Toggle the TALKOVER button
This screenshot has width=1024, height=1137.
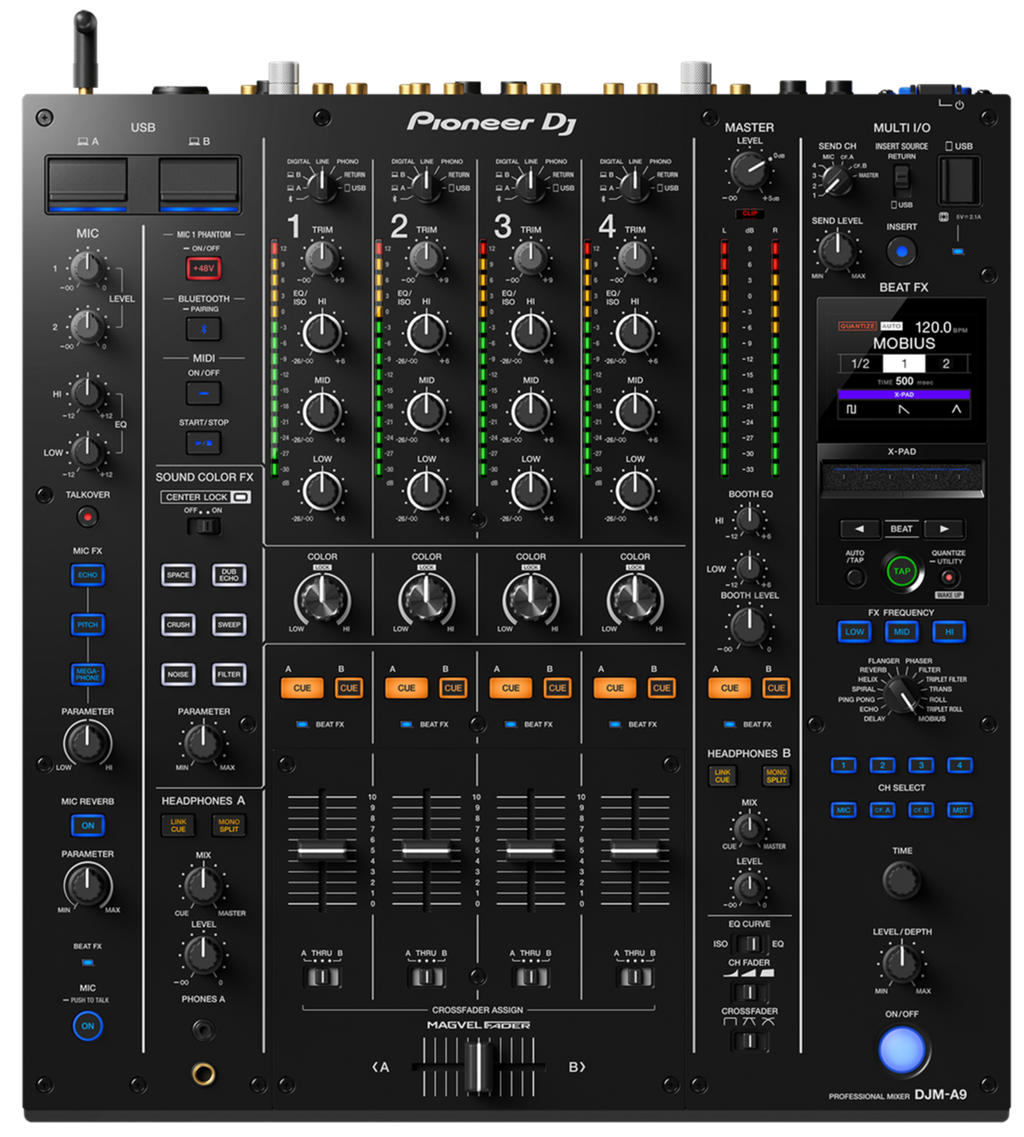tap(88, 517)
